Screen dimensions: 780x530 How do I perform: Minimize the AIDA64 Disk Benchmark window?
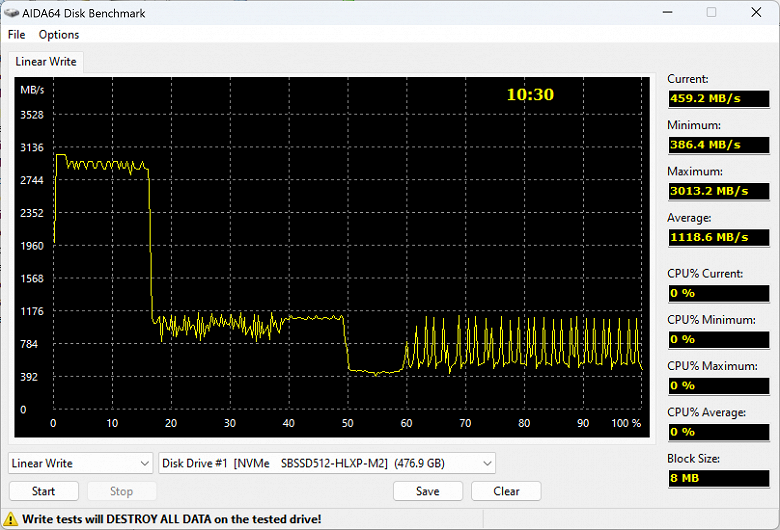click(668, 12)
